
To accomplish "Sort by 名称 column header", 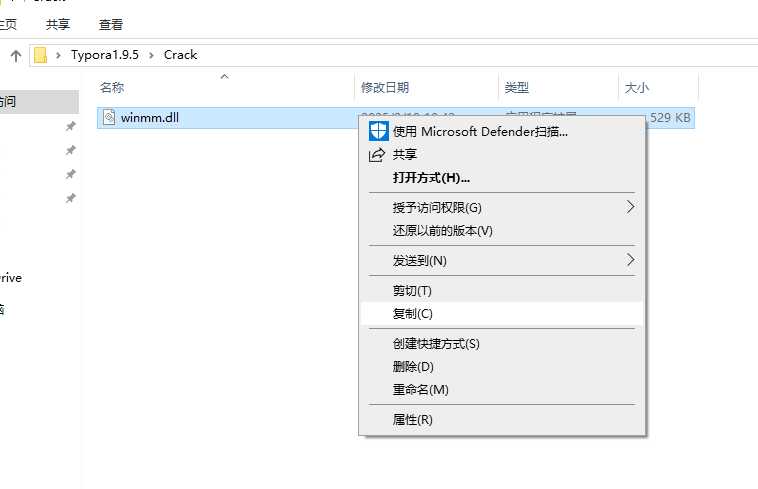I will click(112, 87).
